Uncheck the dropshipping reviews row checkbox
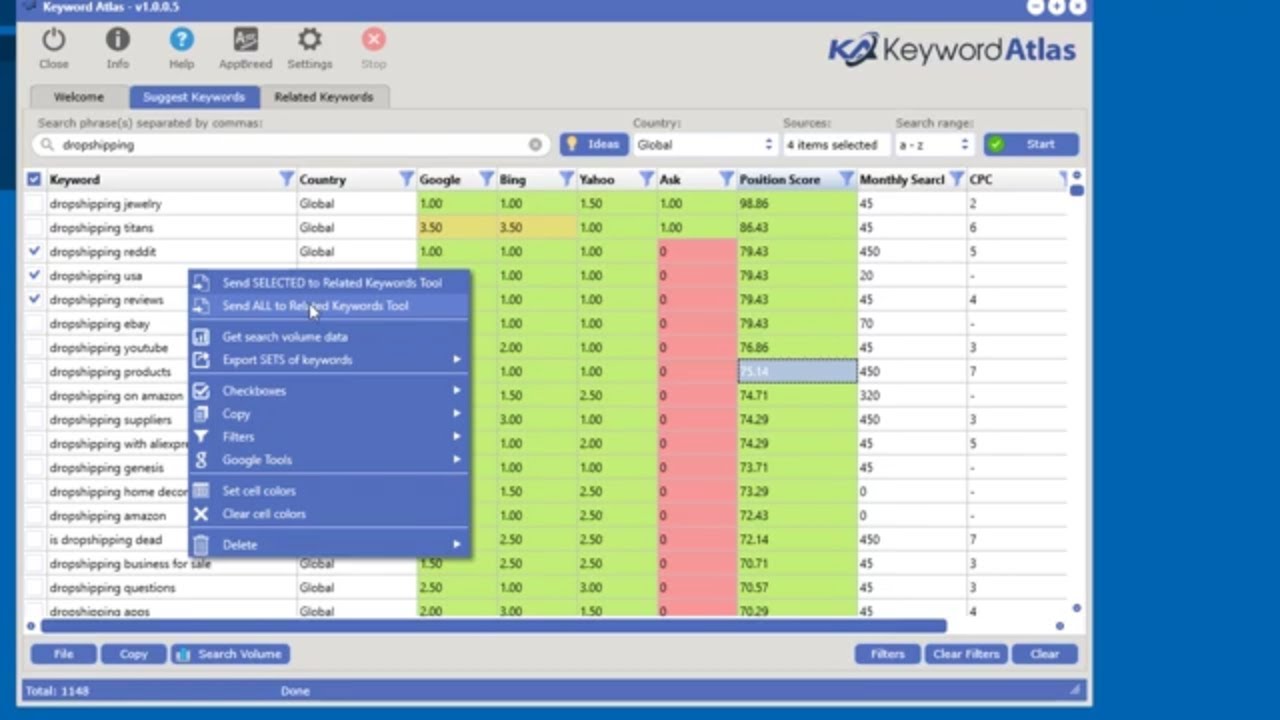The width and height of the screenshot is (1280, 720). pos(34,300)
